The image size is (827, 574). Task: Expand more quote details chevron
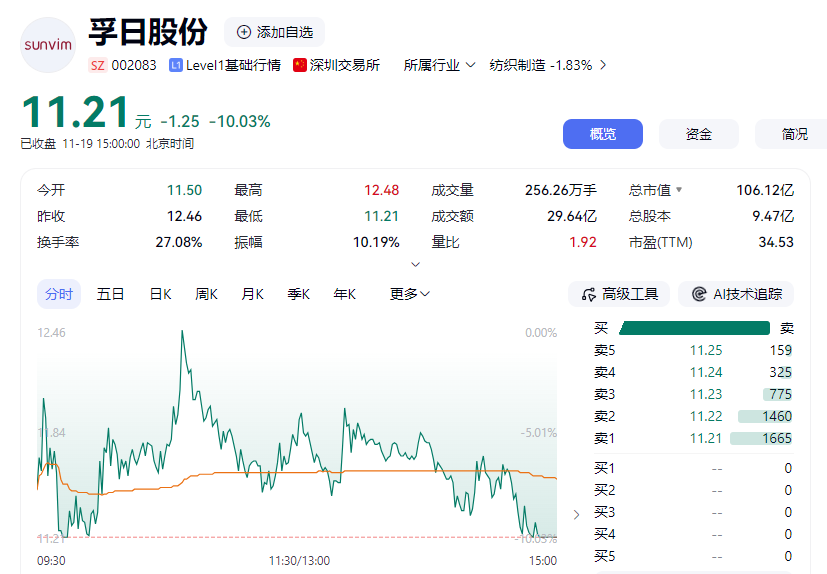(416, 265)
